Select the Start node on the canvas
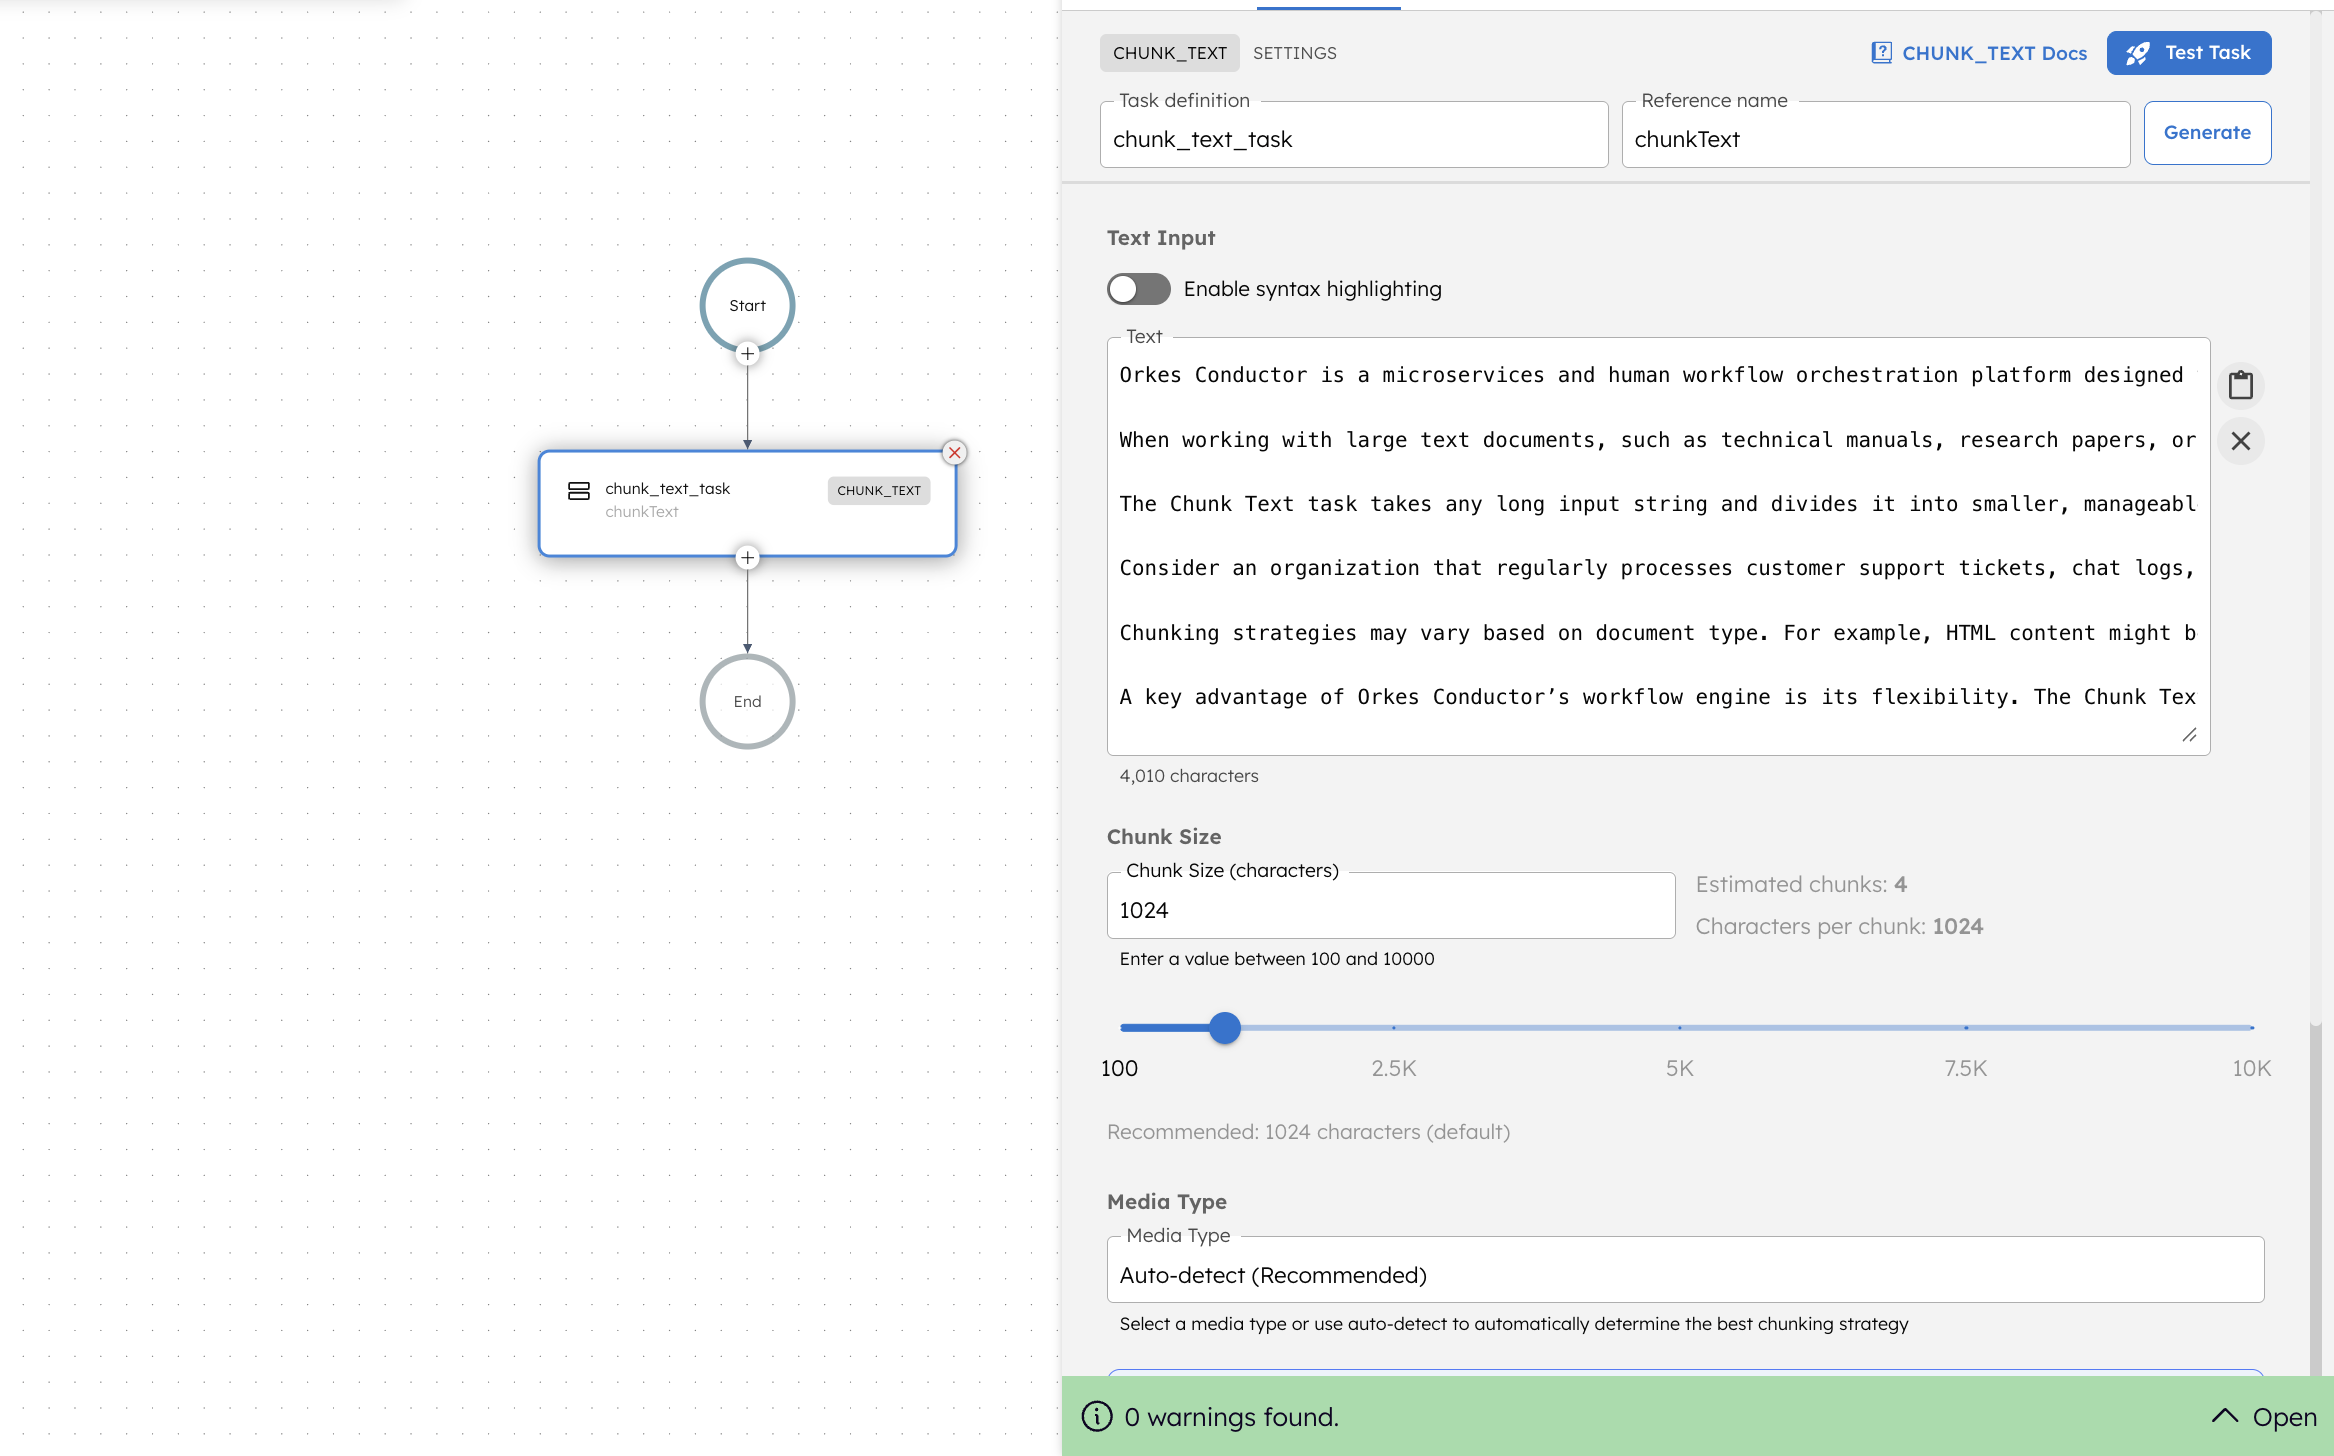The height and width of the screenshot is (1456, 2334). 747,305
